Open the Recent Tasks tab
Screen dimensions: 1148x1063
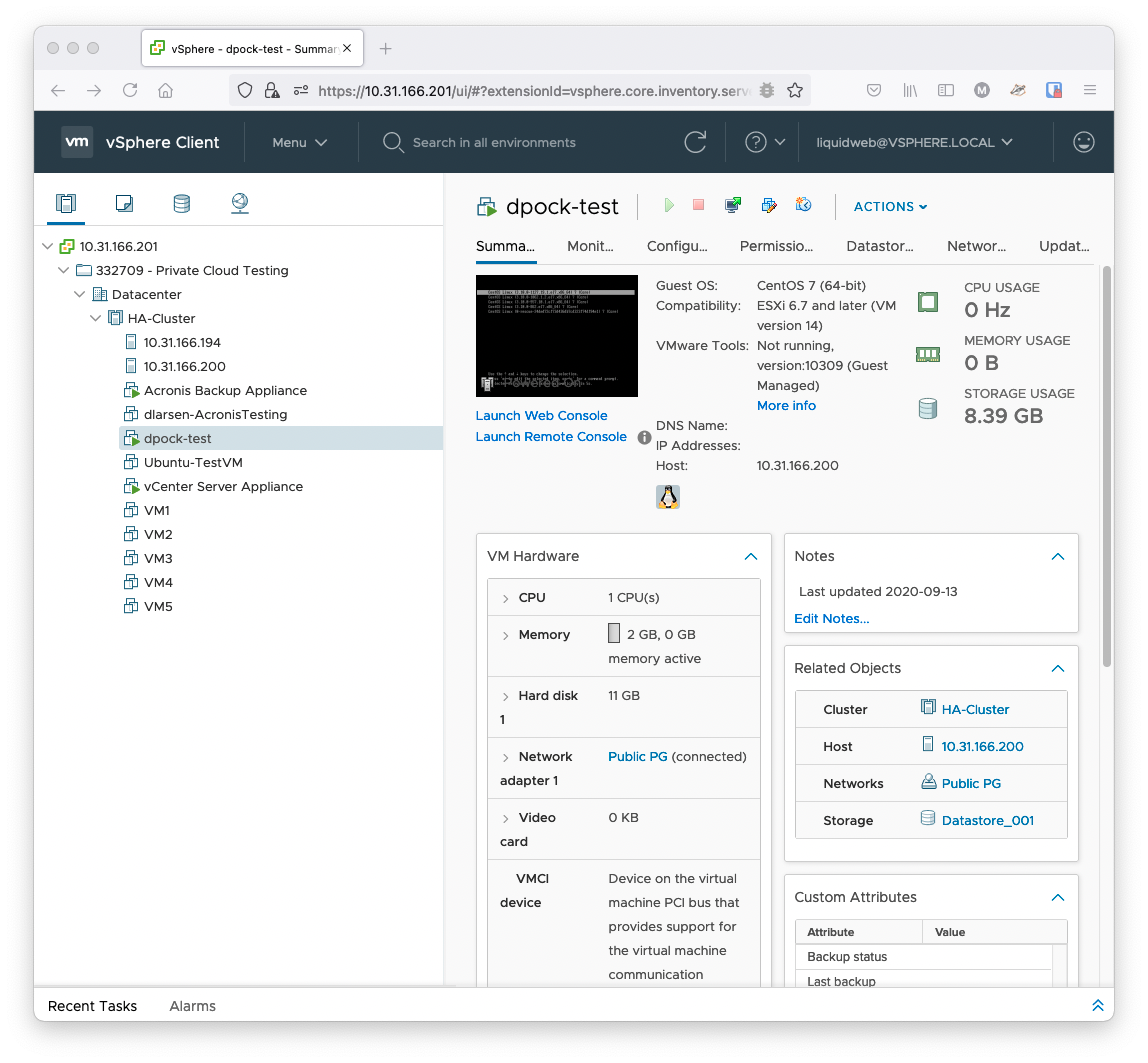92,1006
